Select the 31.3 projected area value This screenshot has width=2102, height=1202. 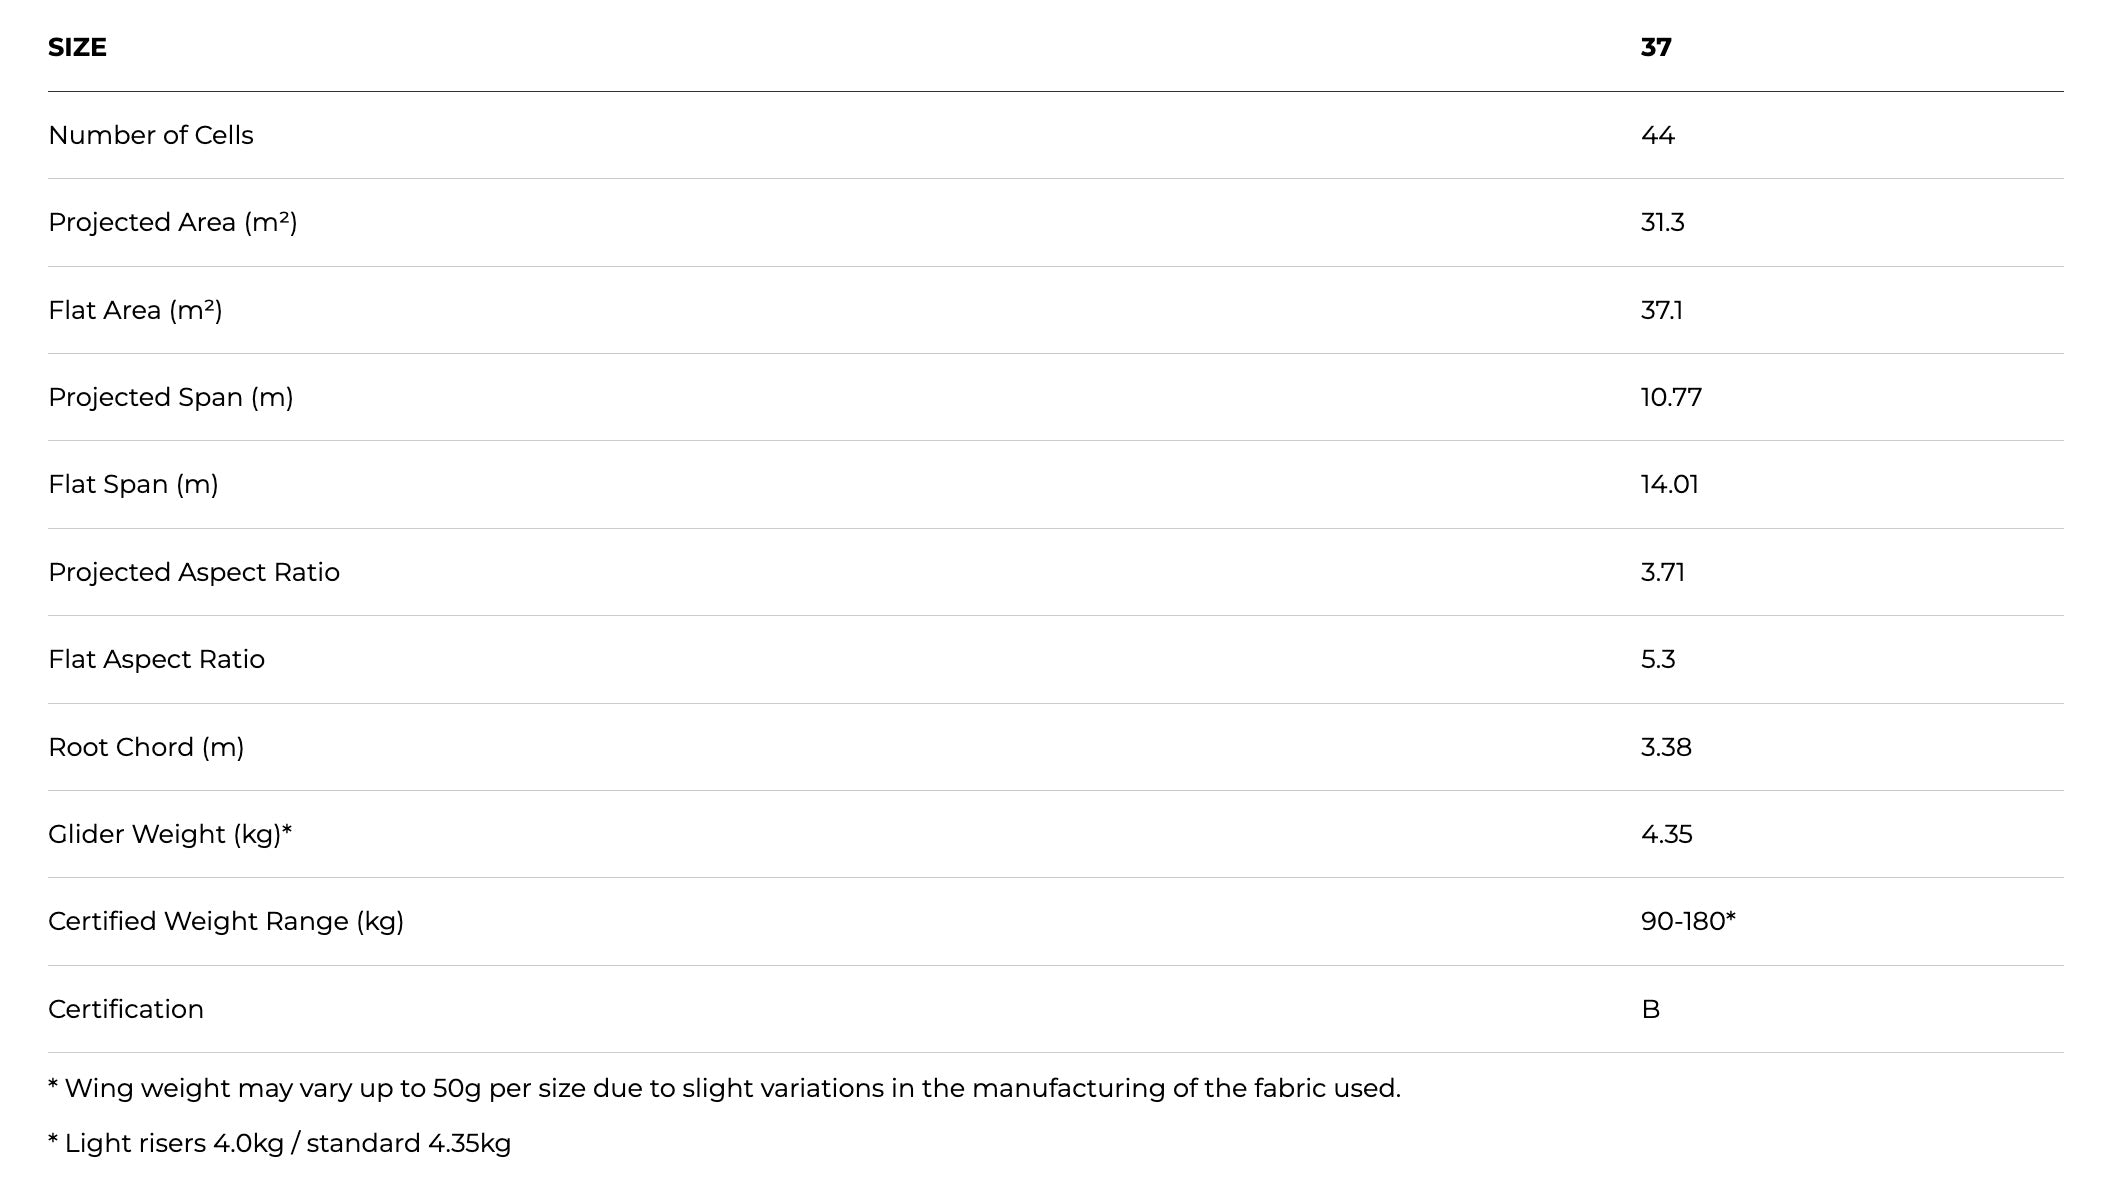(1662, 222)
